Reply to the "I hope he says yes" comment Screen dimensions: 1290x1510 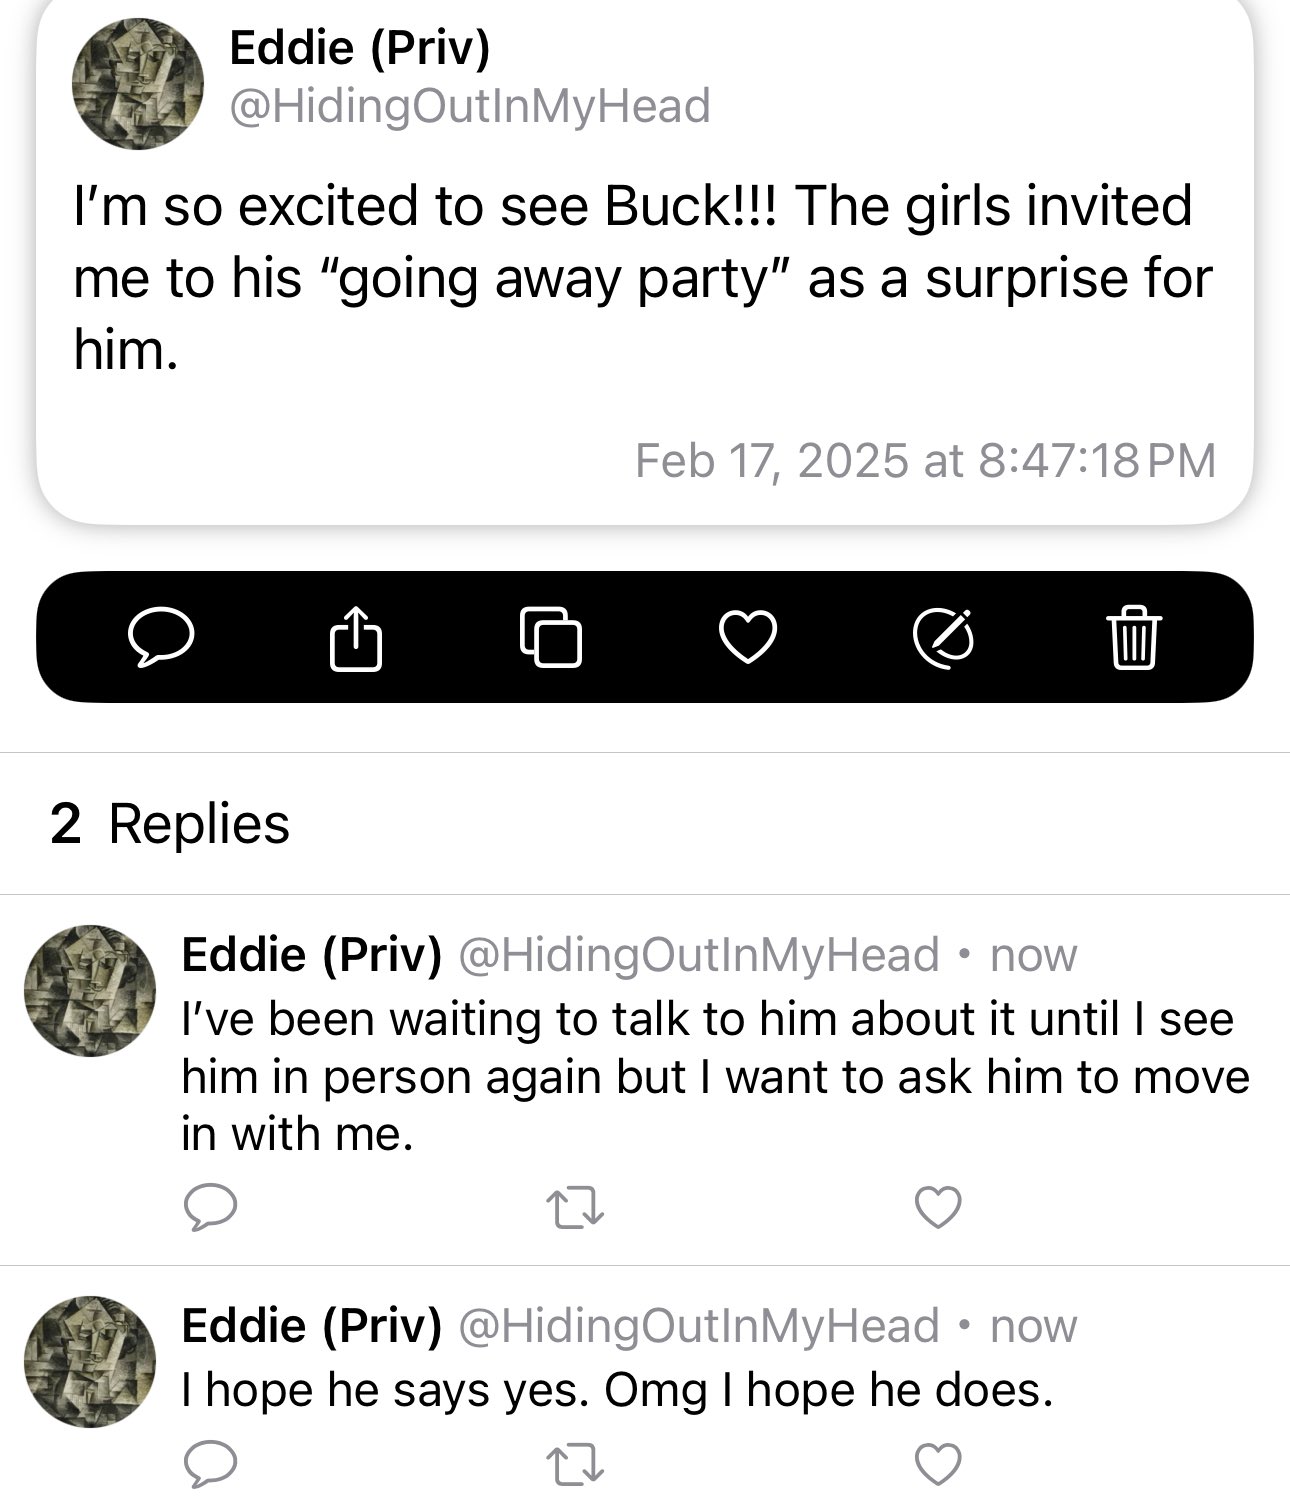(x=211, y=1465)
